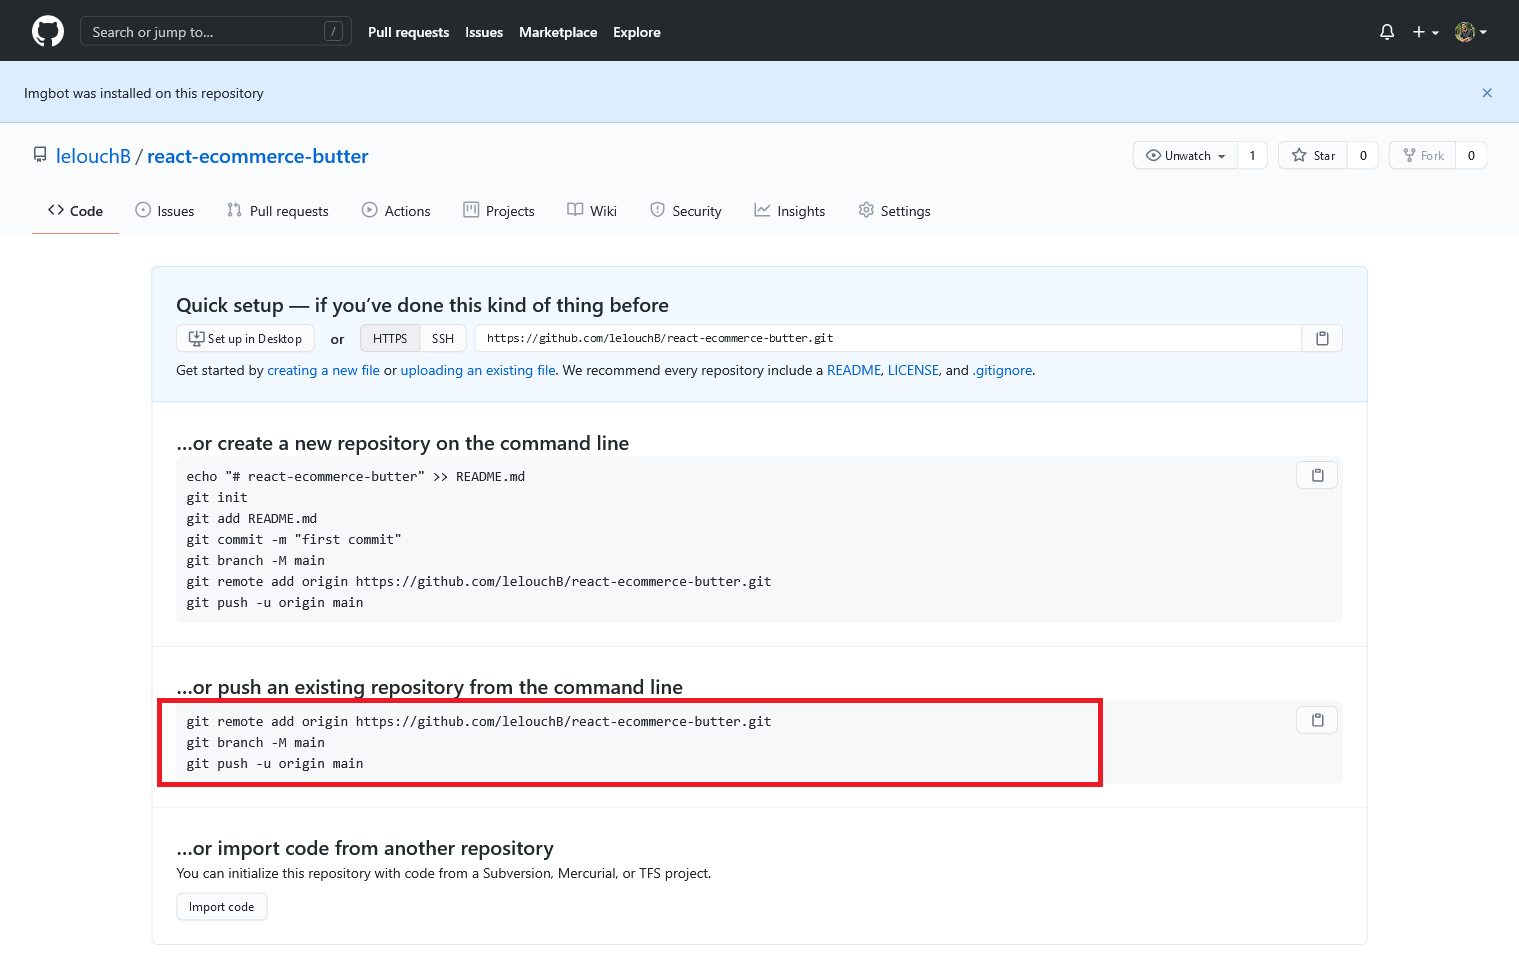1519x954 pixels.
Task: Switch to the Wiki tab
Action: point(592,211)
